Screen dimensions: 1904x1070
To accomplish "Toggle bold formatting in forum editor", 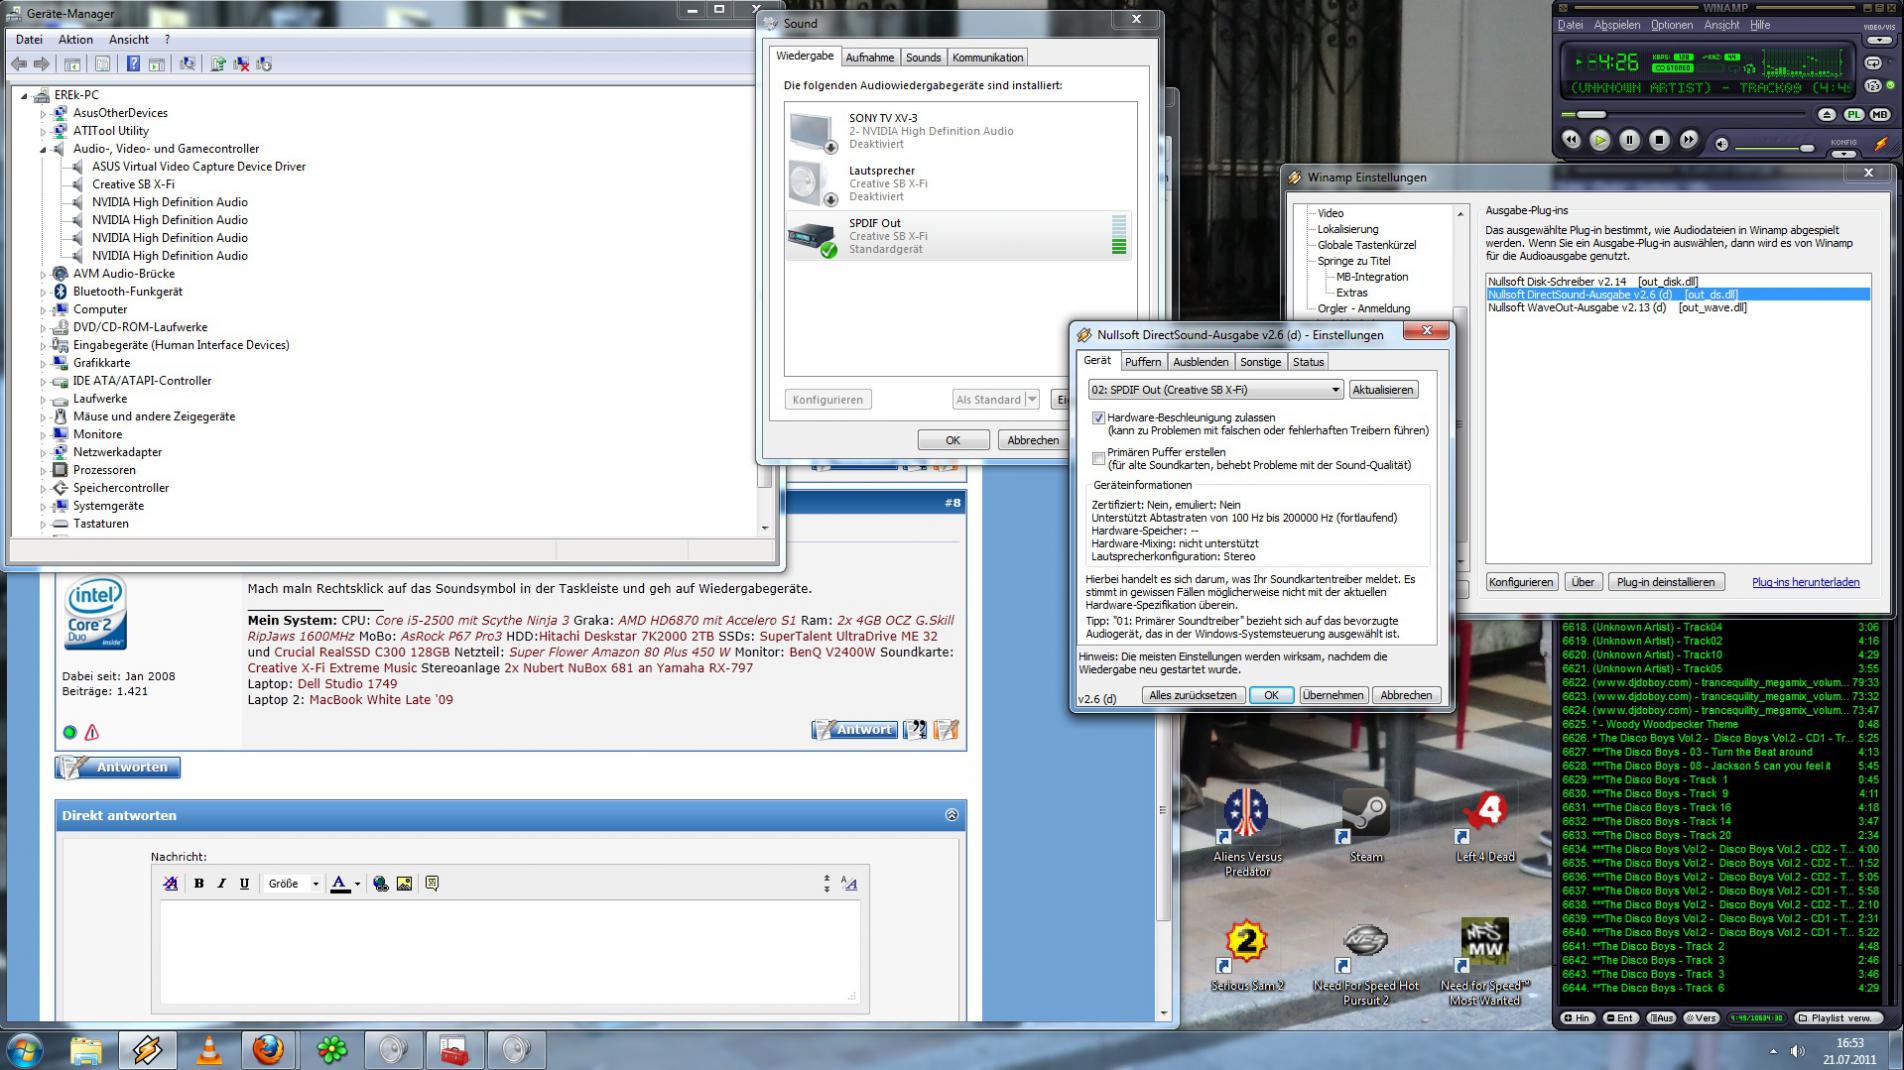I will click(199, 884).
